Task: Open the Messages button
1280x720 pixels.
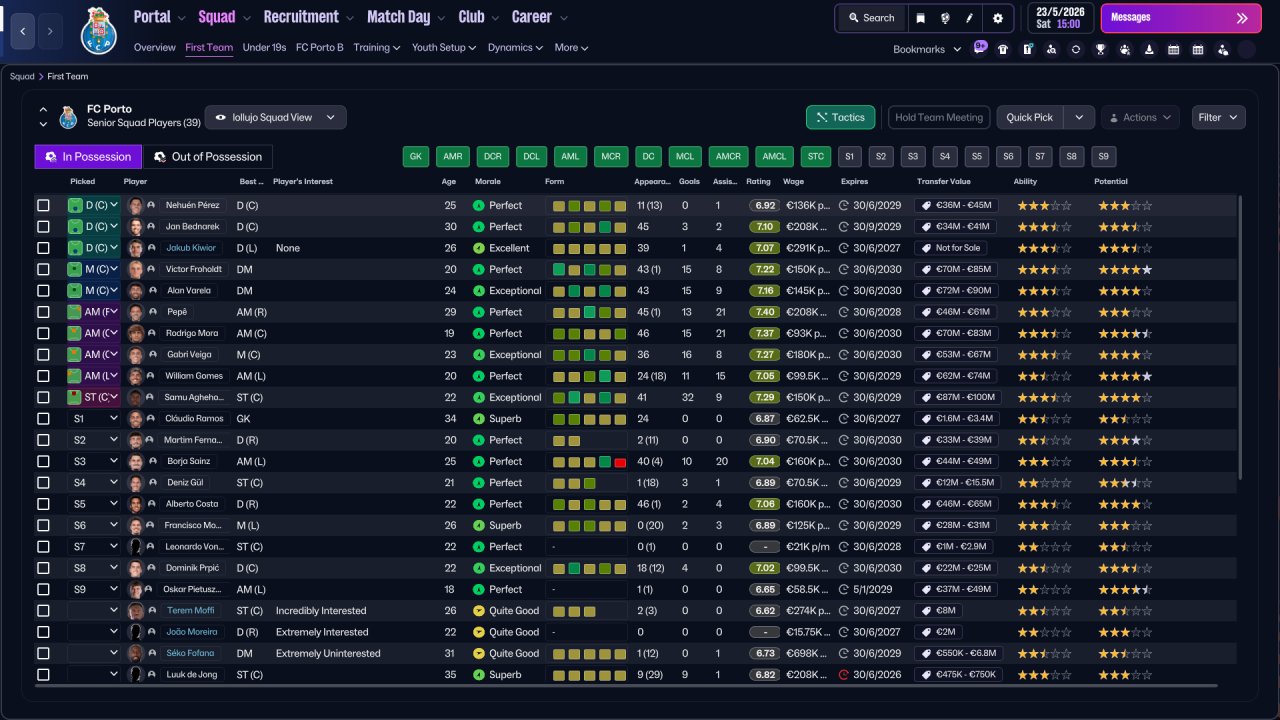Action: click(x=1180, y=18)
